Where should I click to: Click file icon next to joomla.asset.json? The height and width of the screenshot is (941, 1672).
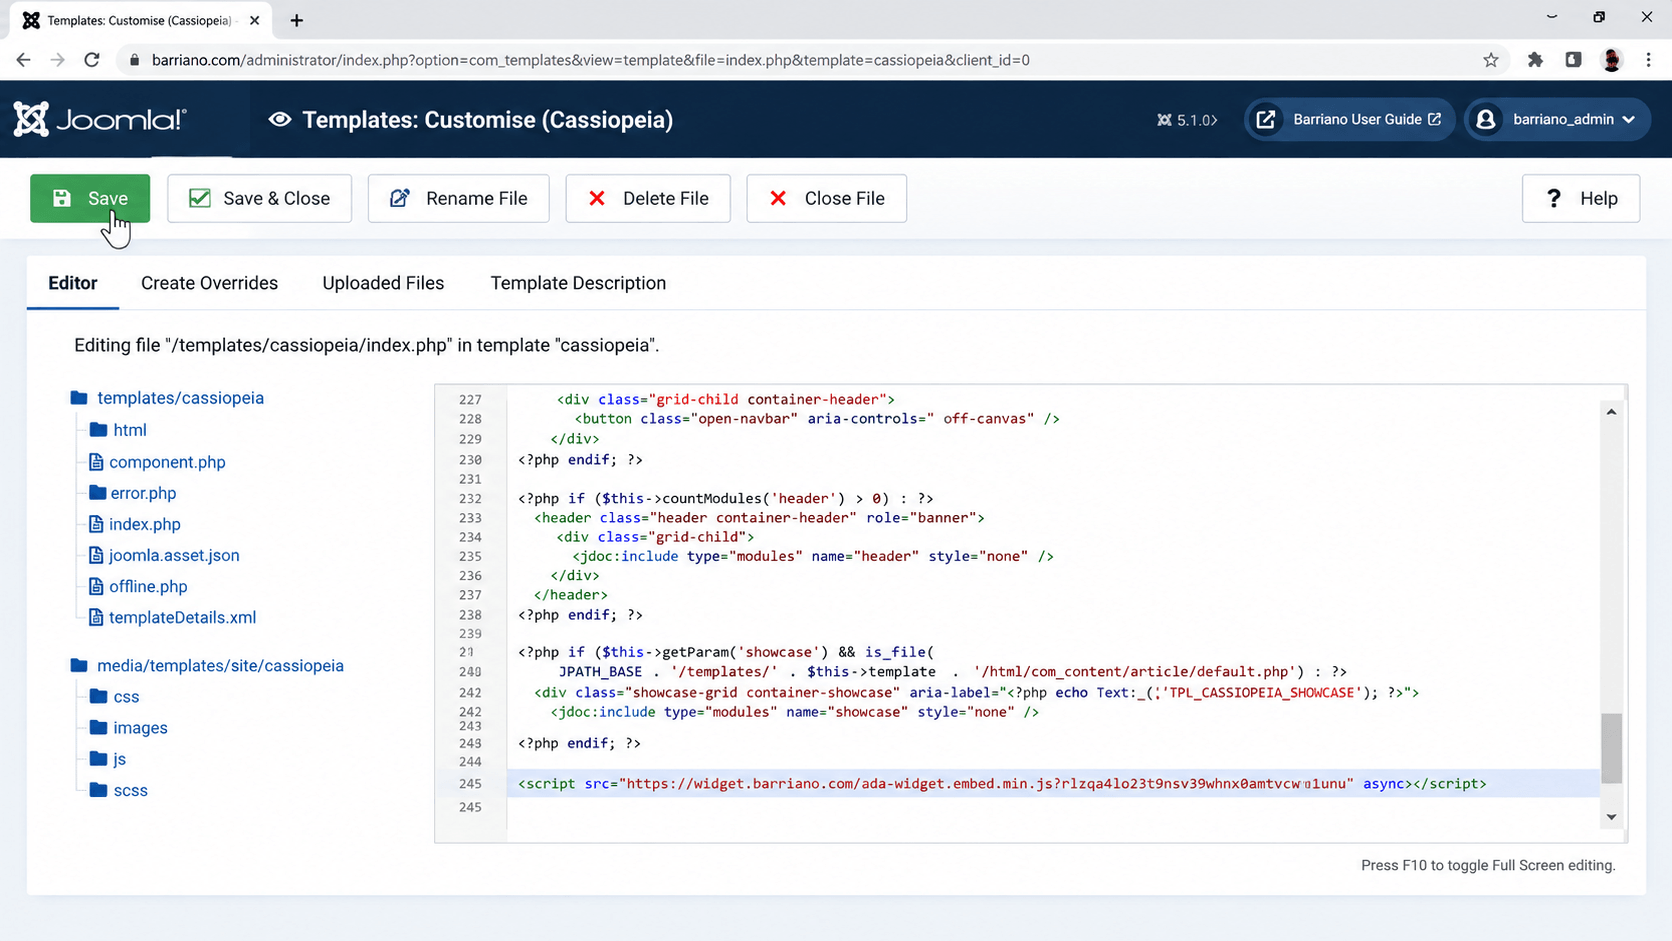(x=96, y=555)
